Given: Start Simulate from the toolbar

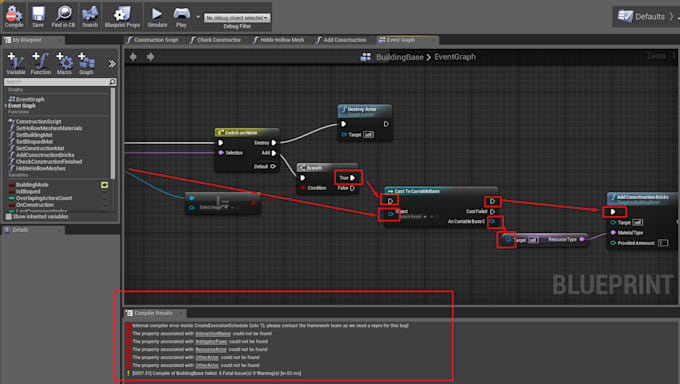Looking at the screenshot, I should coord(157,16).
